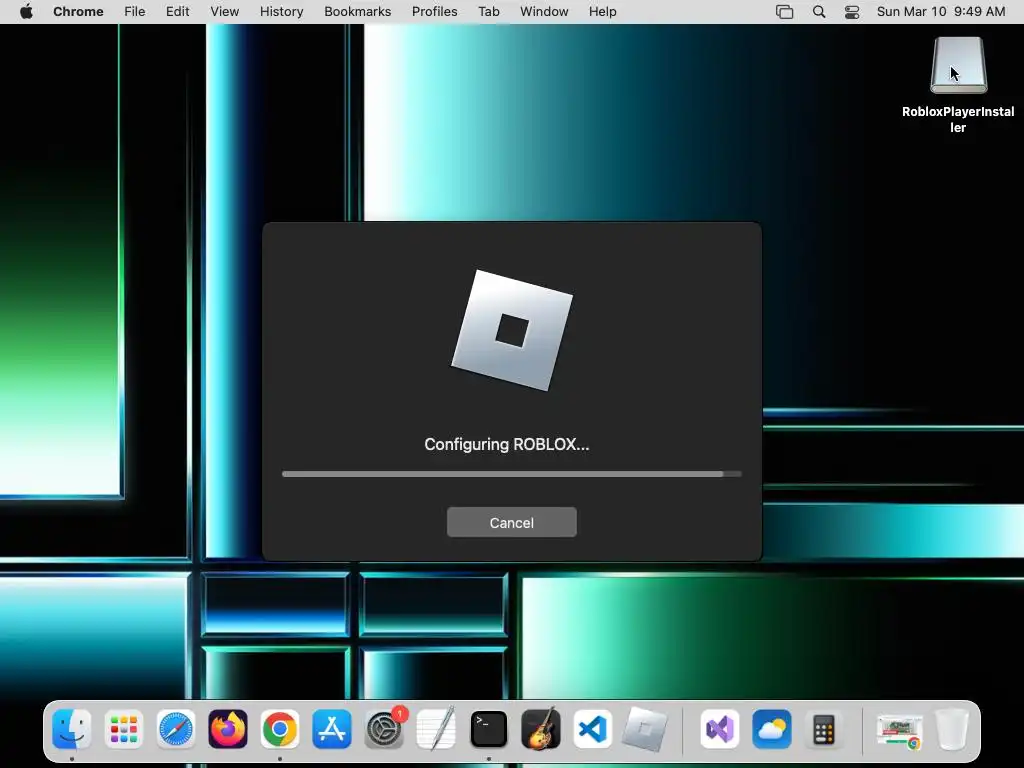Launch Visual Studio Code from the Dock

coord(592,729)
